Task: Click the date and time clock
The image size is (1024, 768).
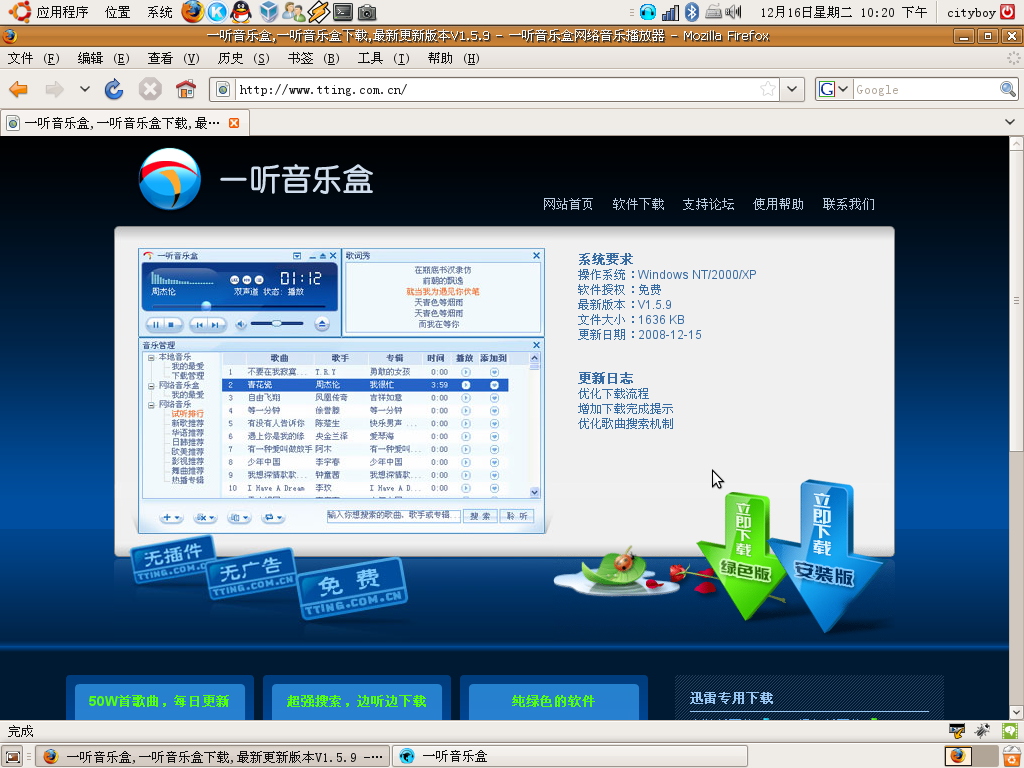Action: (844, 12)
